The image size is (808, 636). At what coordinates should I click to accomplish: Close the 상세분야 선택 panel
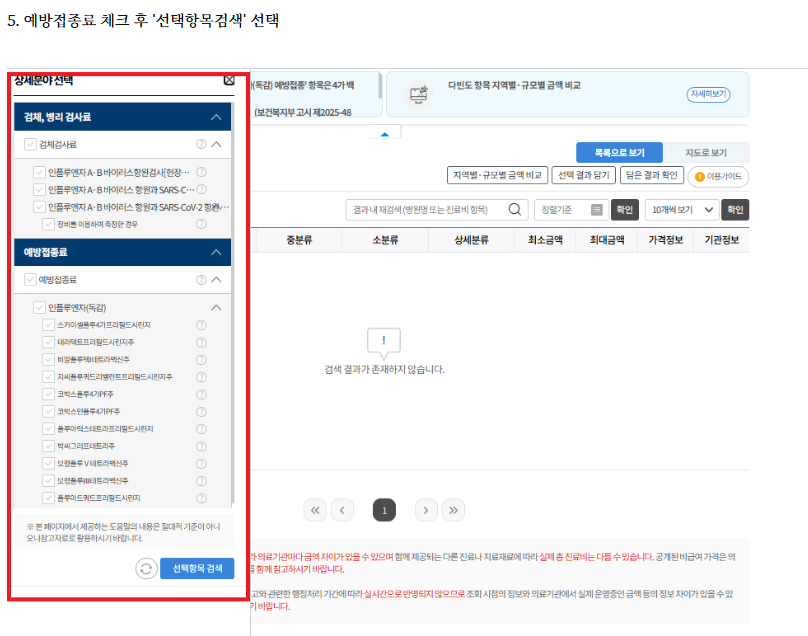pyautogui.click(x=229, y=80)
